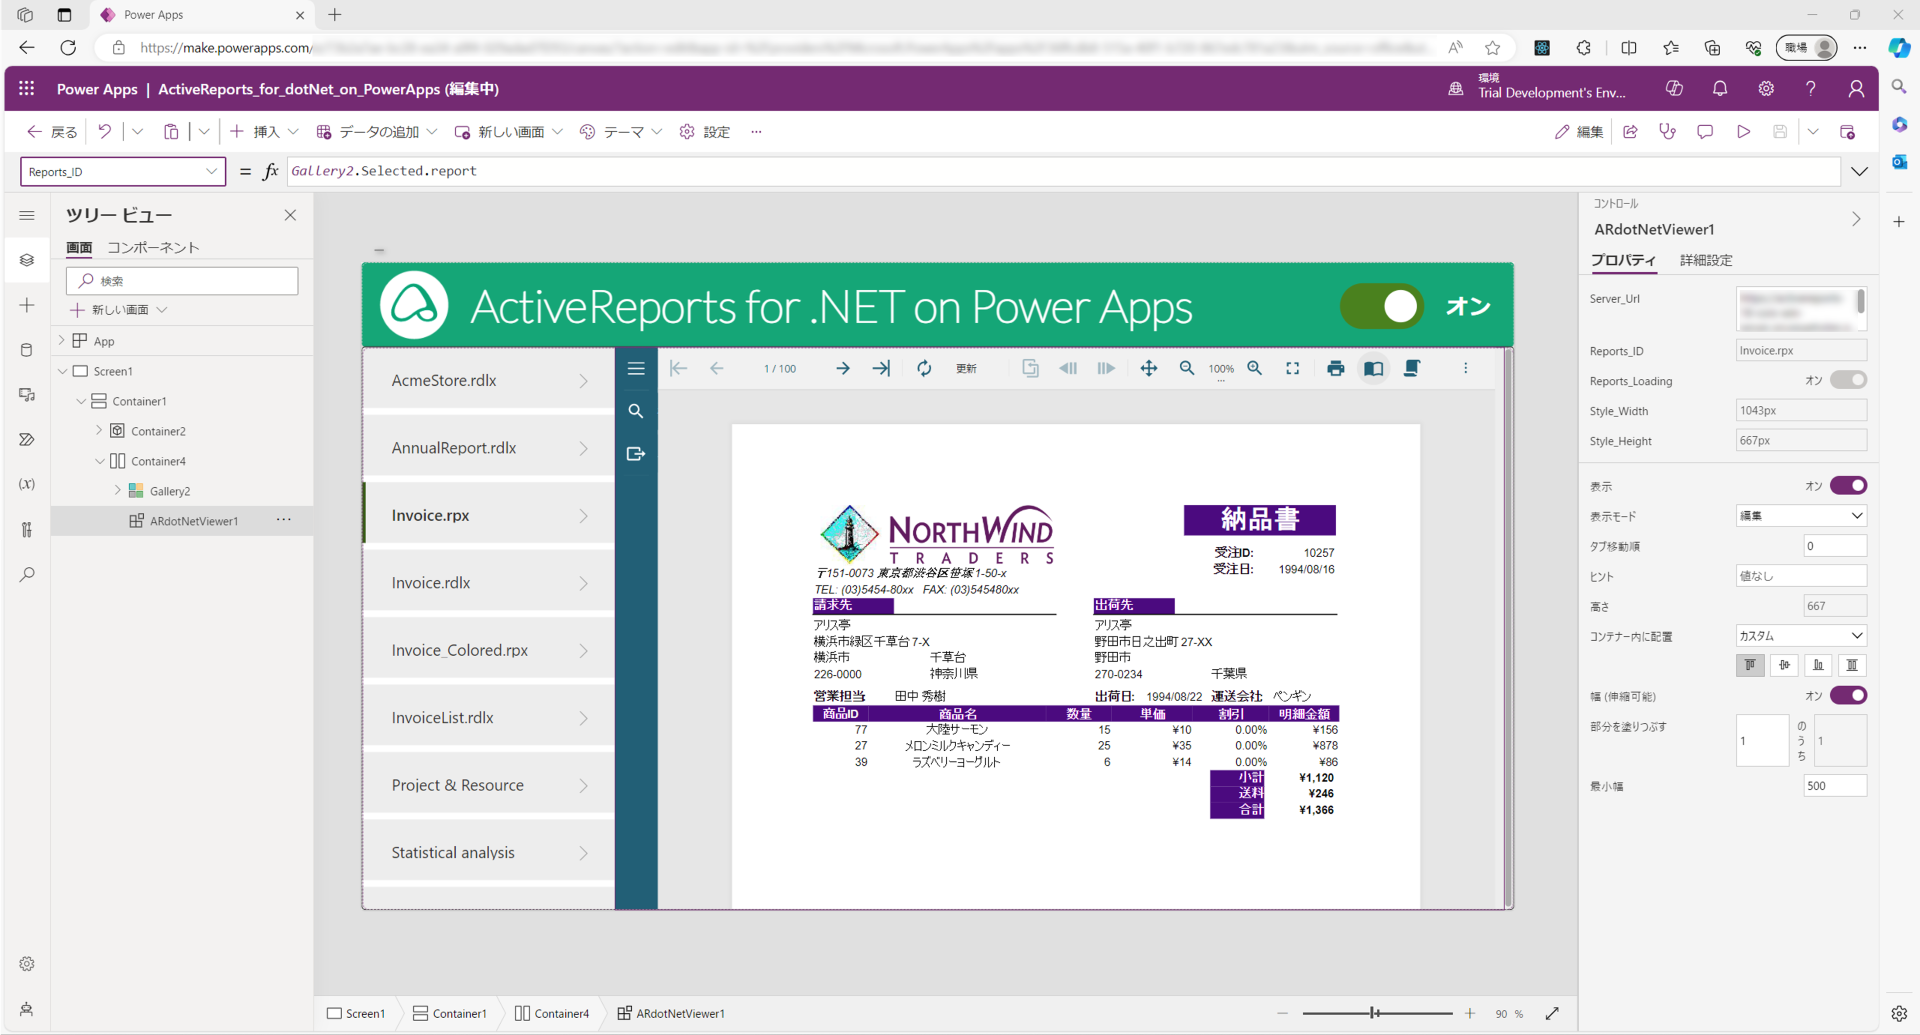This screenshot has height=1035, width=1920.
Task: Click the 編集 edit button
Action: coord(1579,131)
